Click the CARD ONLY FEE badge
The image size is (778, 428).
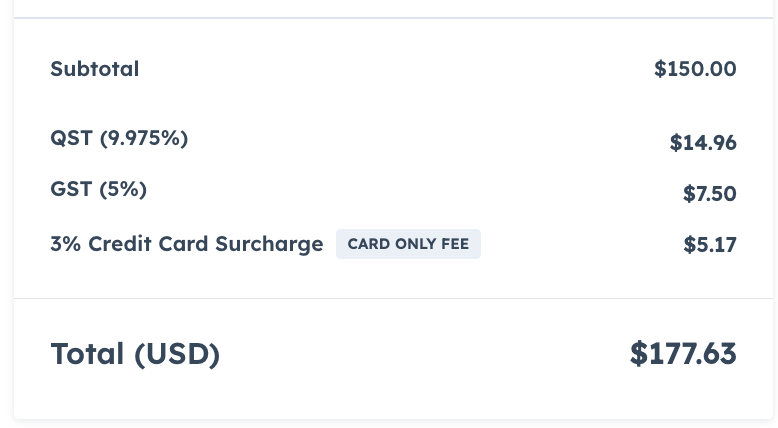(408, 244)
